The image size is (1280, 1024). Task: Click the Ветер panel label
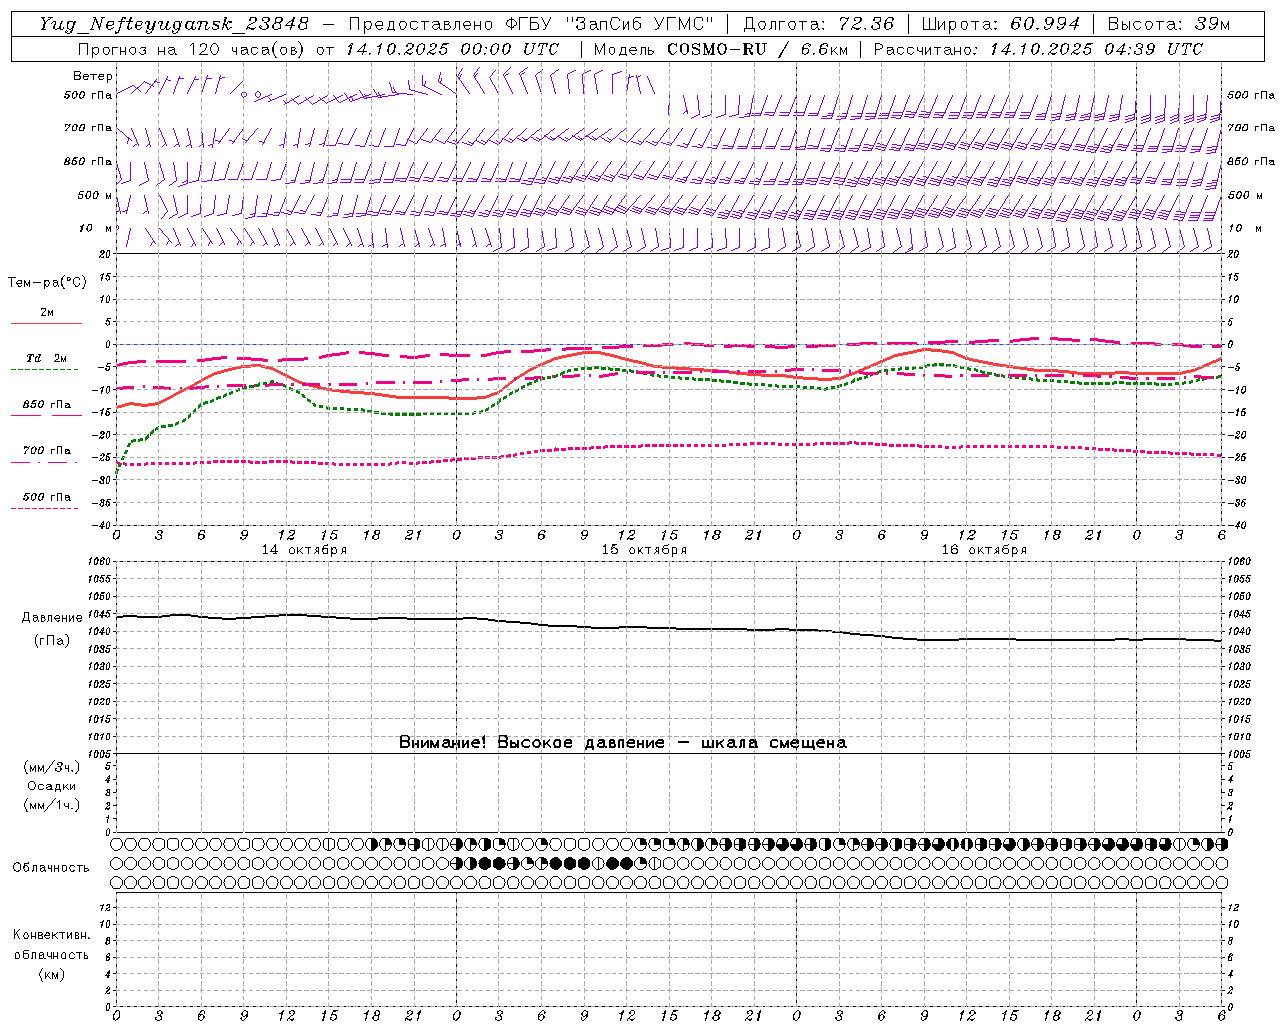93,76
